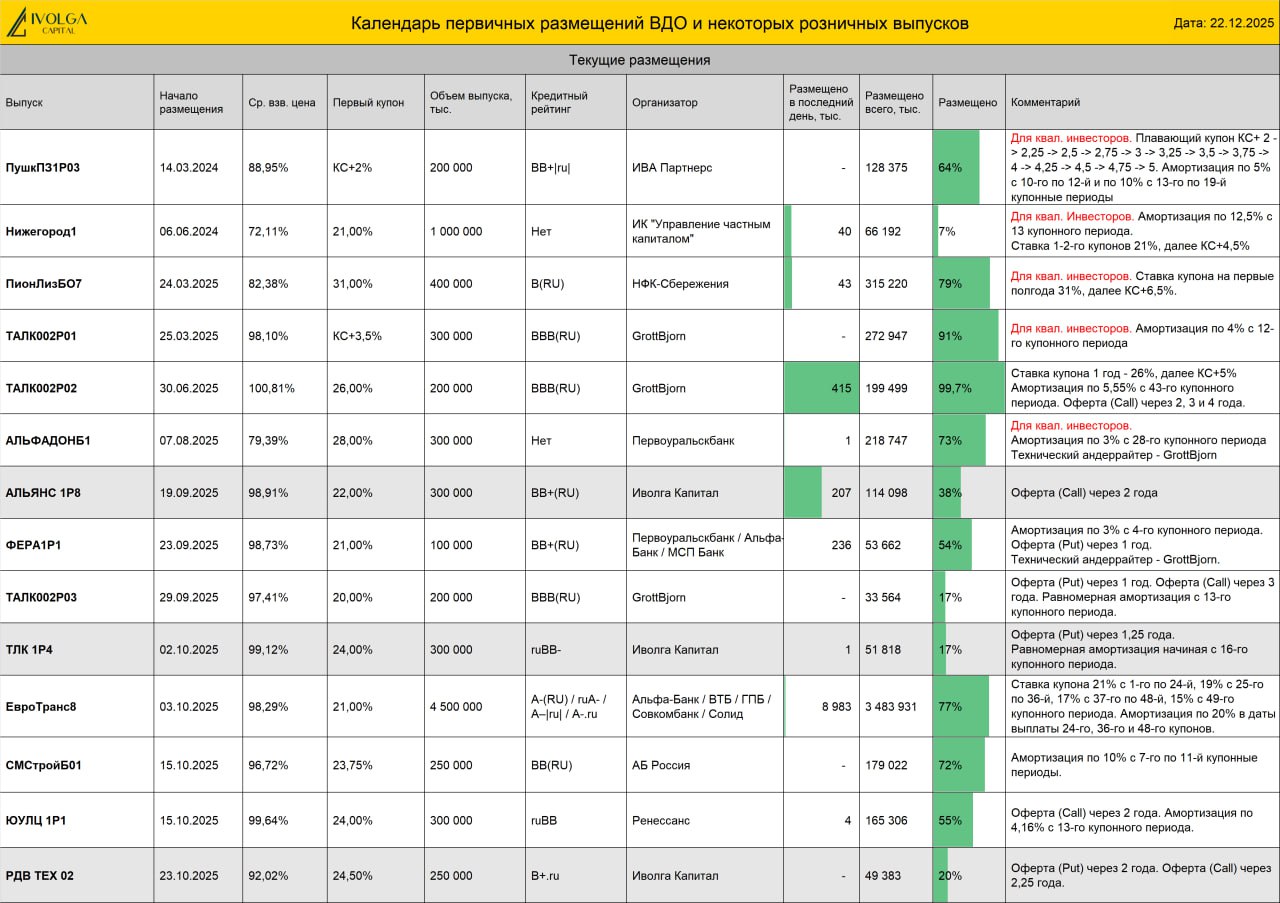Click the red 'Для квал. инвесторов' text for ПионЛизБО7

click(1071, 276)
